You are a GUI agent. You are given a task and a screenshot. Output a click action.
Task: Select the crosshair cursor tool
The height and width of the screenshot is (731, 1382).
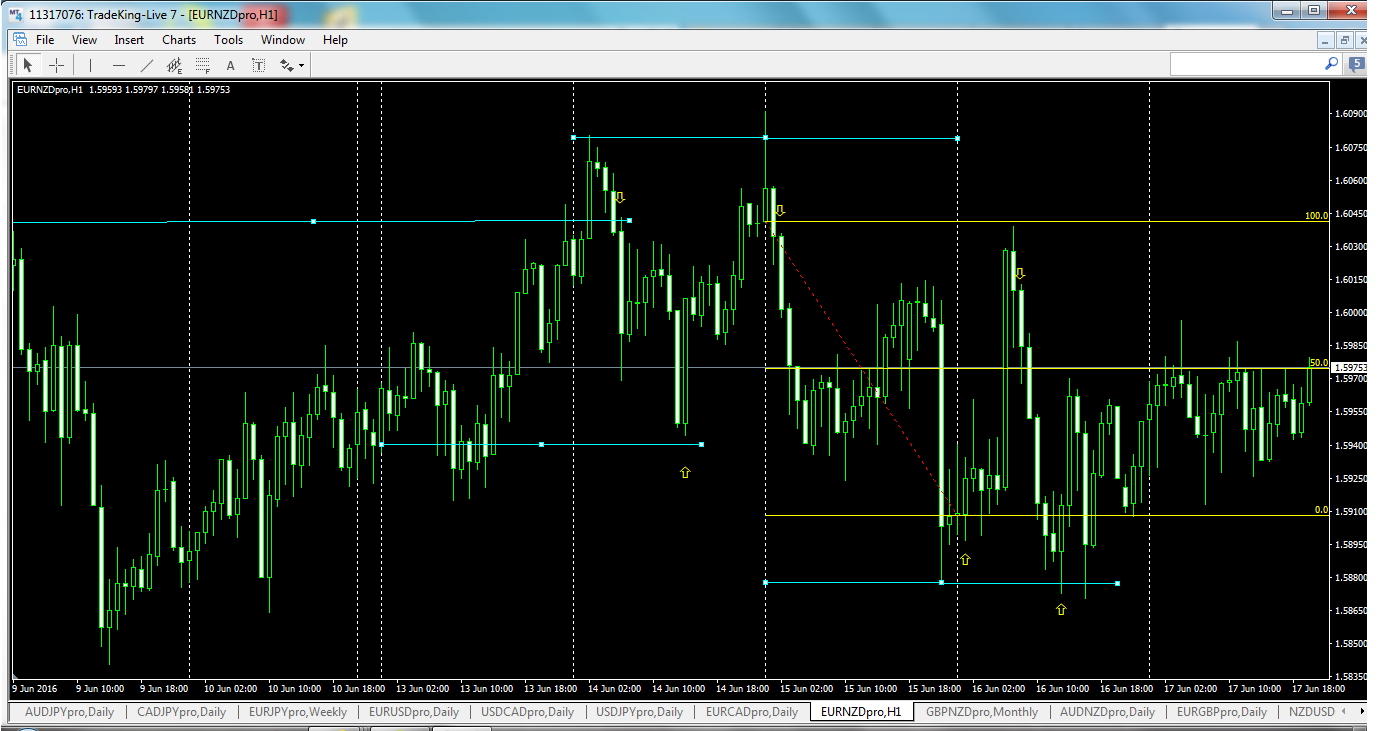point(56,64)
